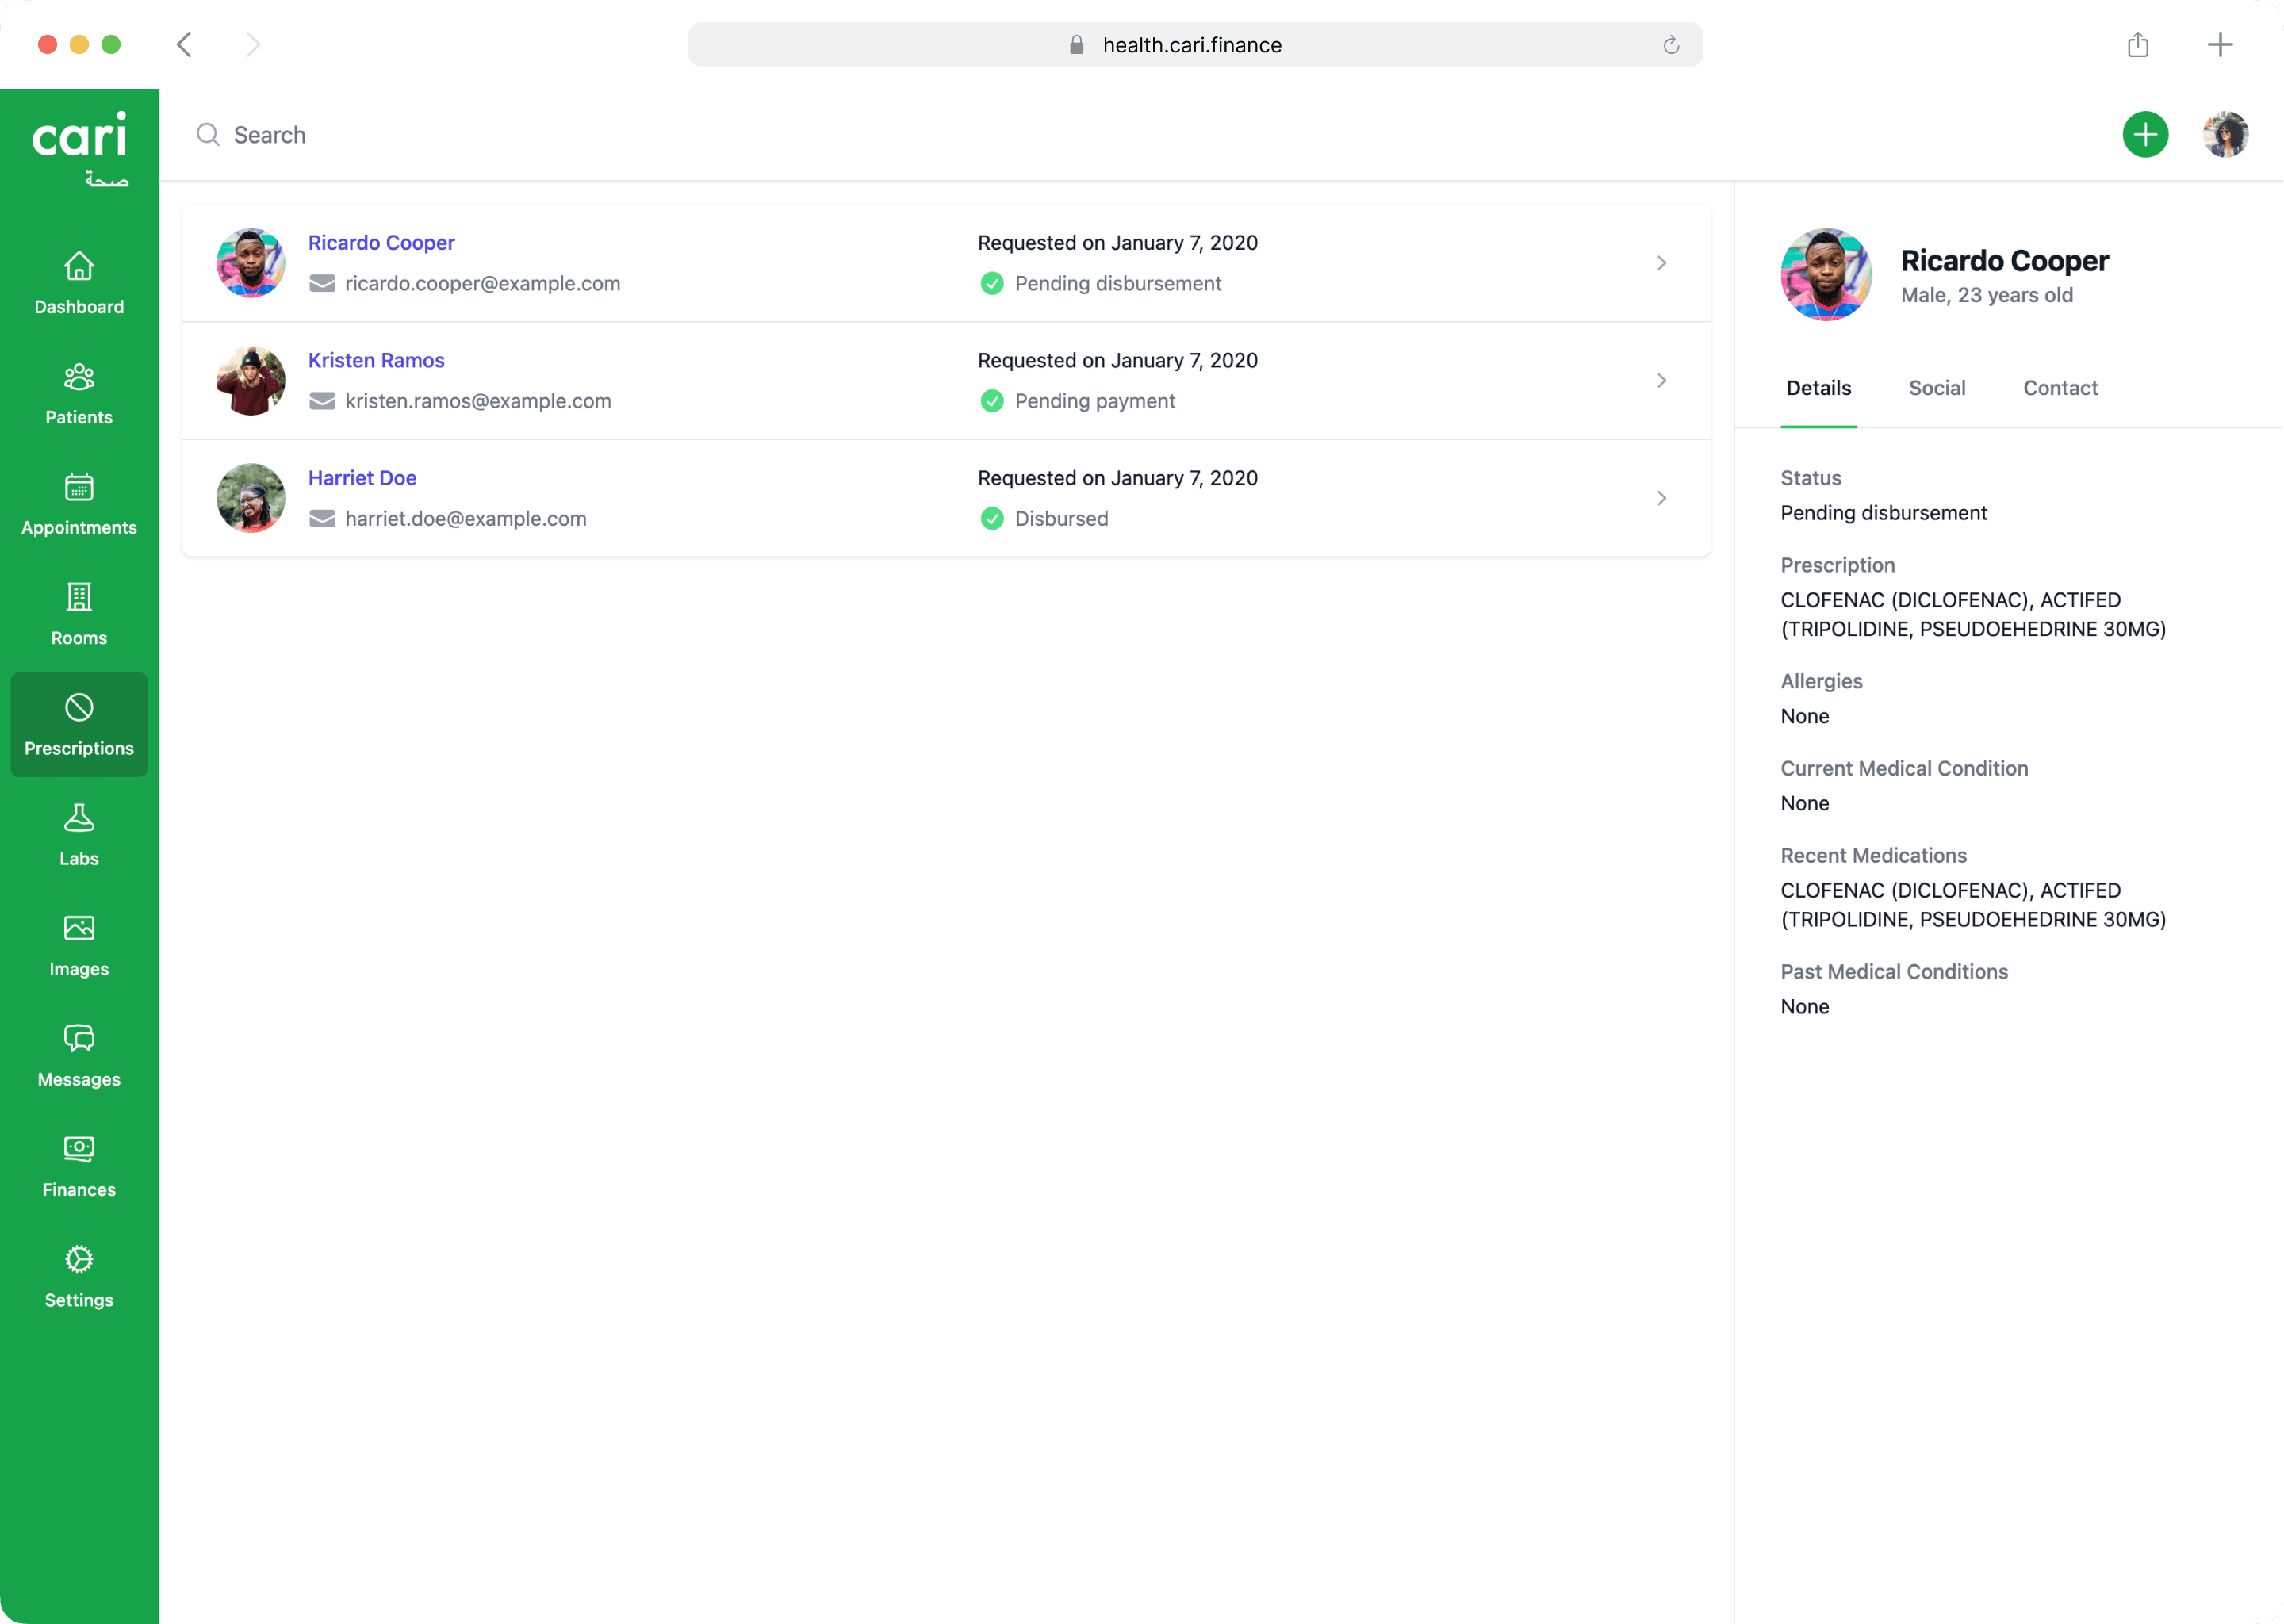Expand Kristen Ramos' row chevron
Screen dimensions: 2284x1624
pyautogui.click(x=1661, y=381)
